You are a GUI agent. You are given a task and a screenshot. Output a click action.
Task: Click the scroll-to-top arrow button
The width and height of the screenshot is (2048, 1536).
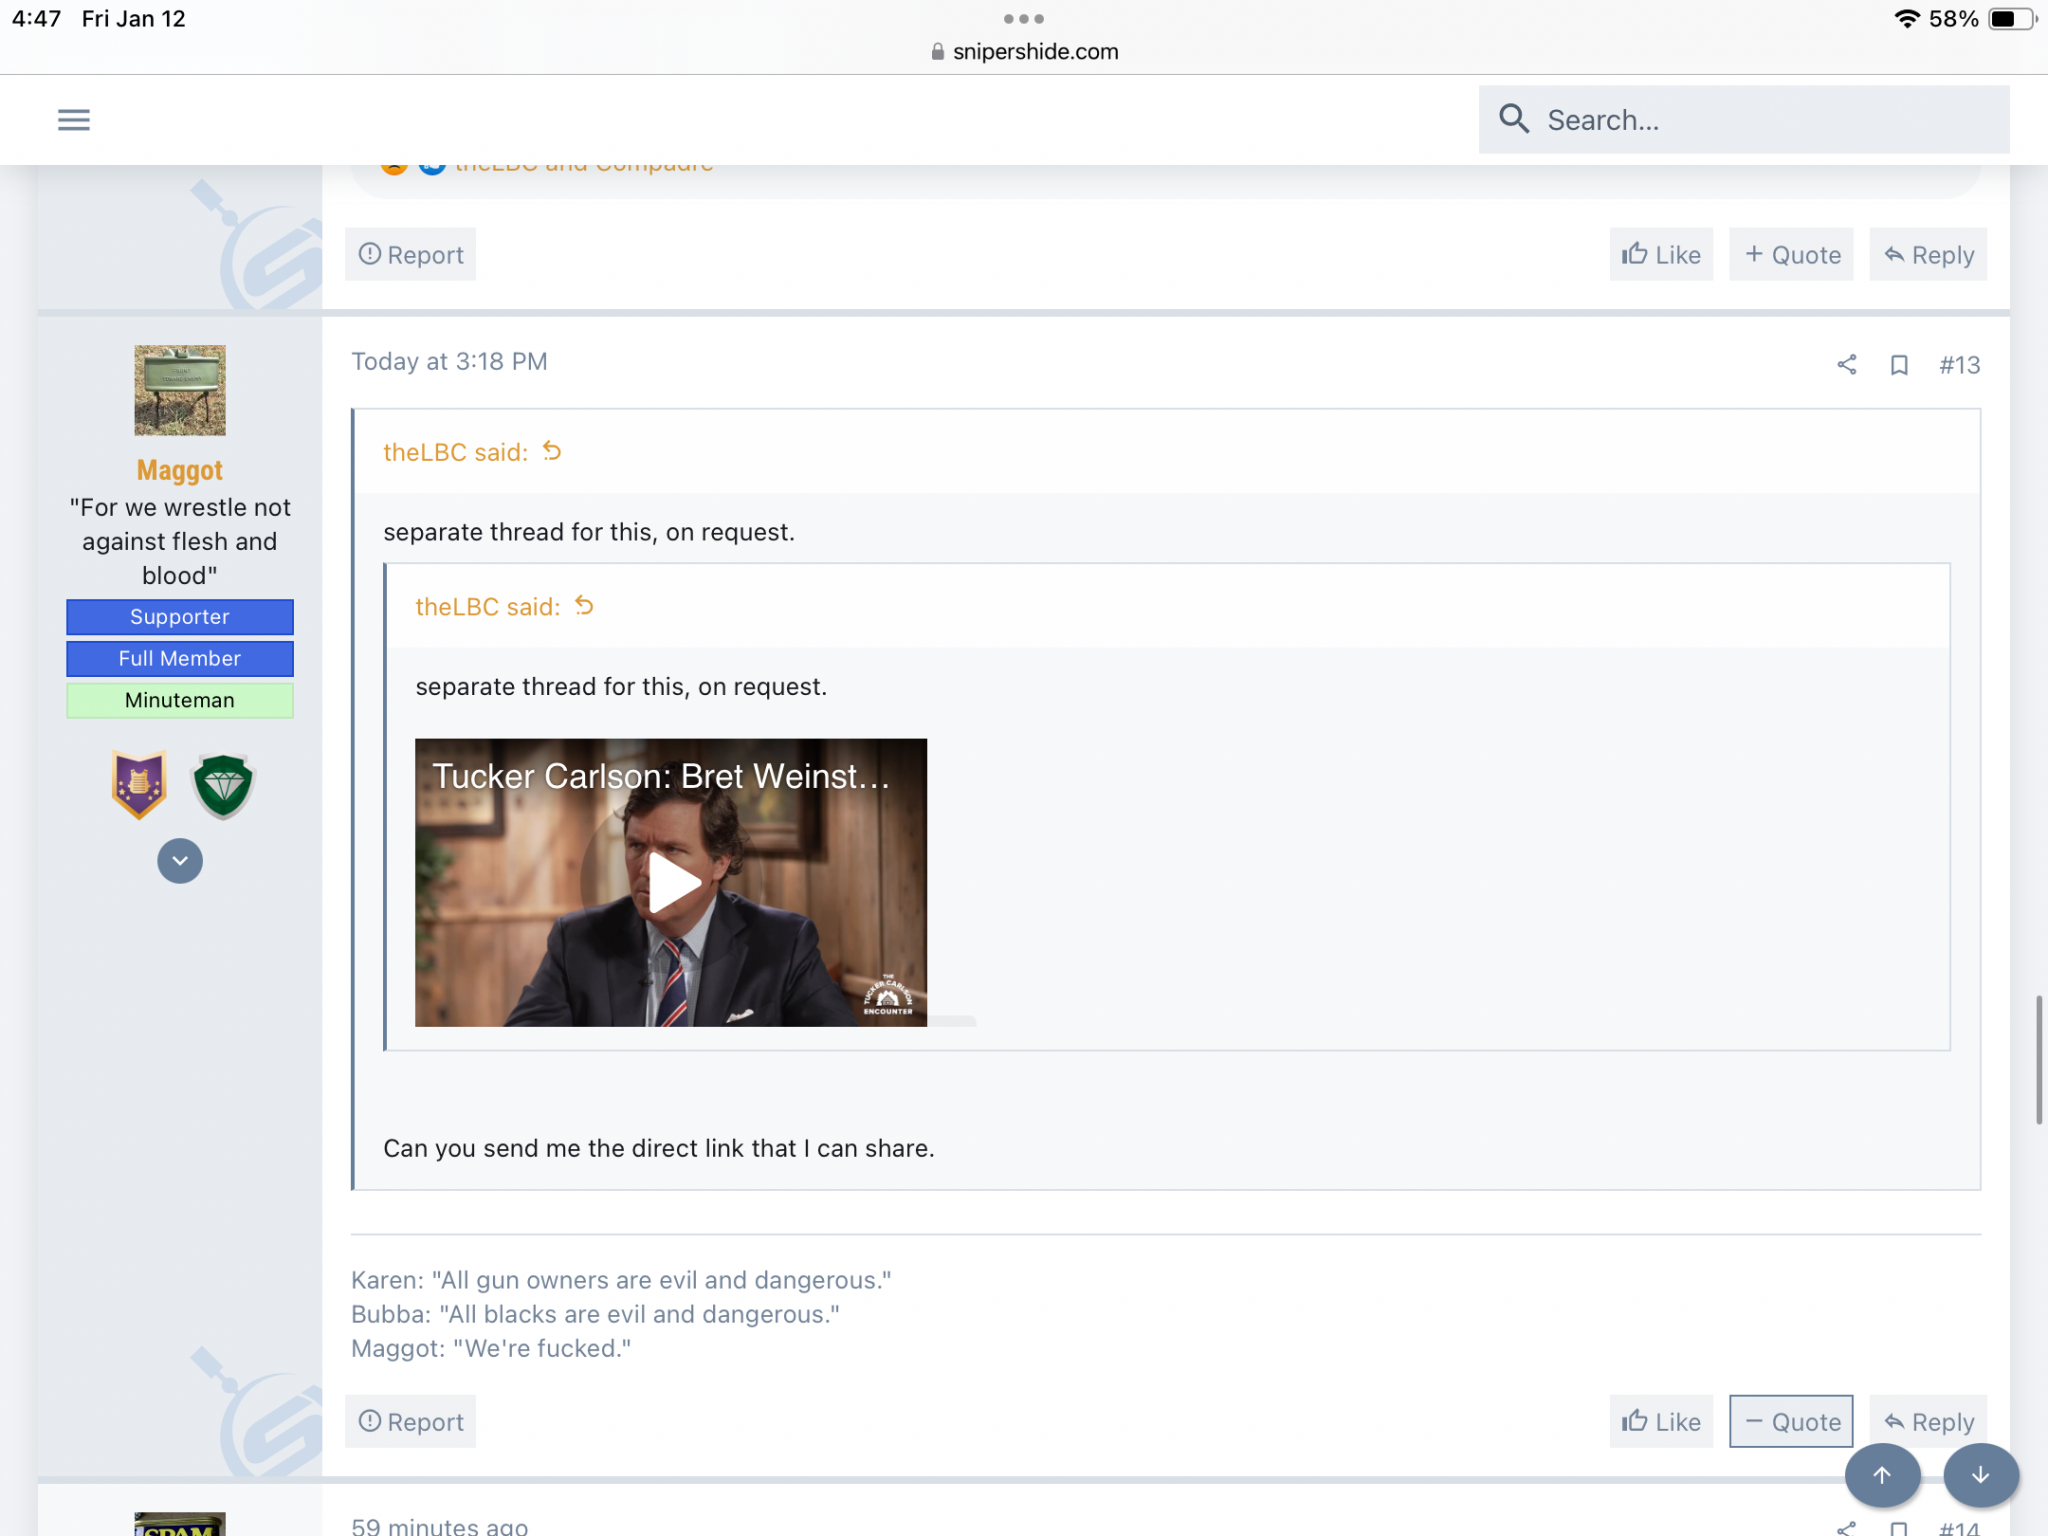1882,1475
